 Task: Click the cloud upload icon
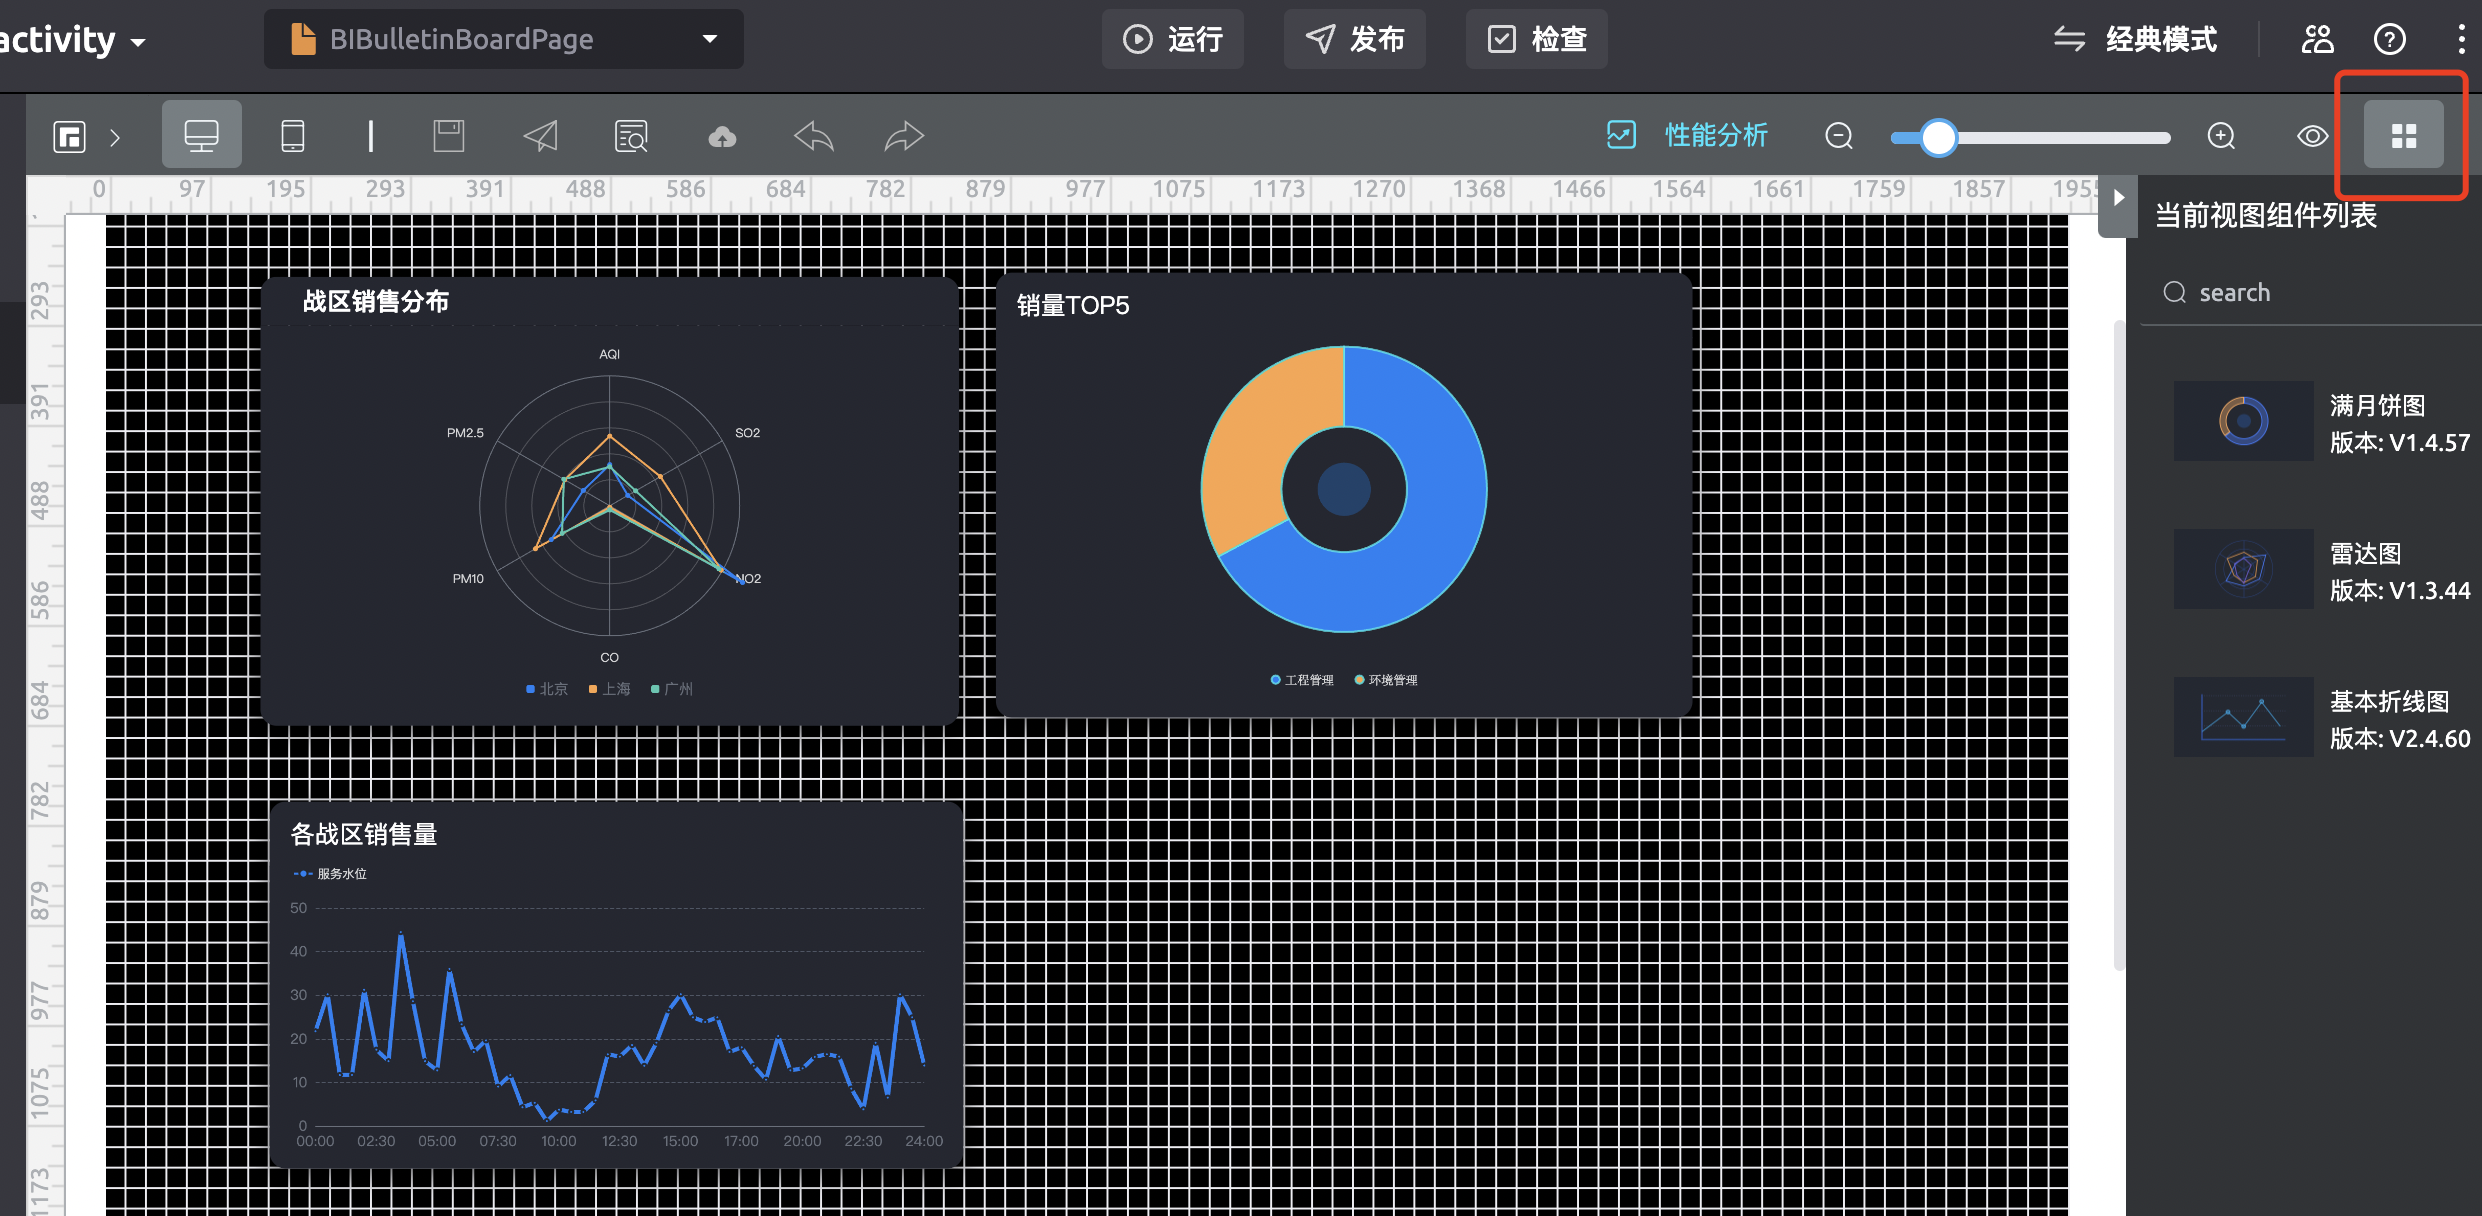[722, 136]
